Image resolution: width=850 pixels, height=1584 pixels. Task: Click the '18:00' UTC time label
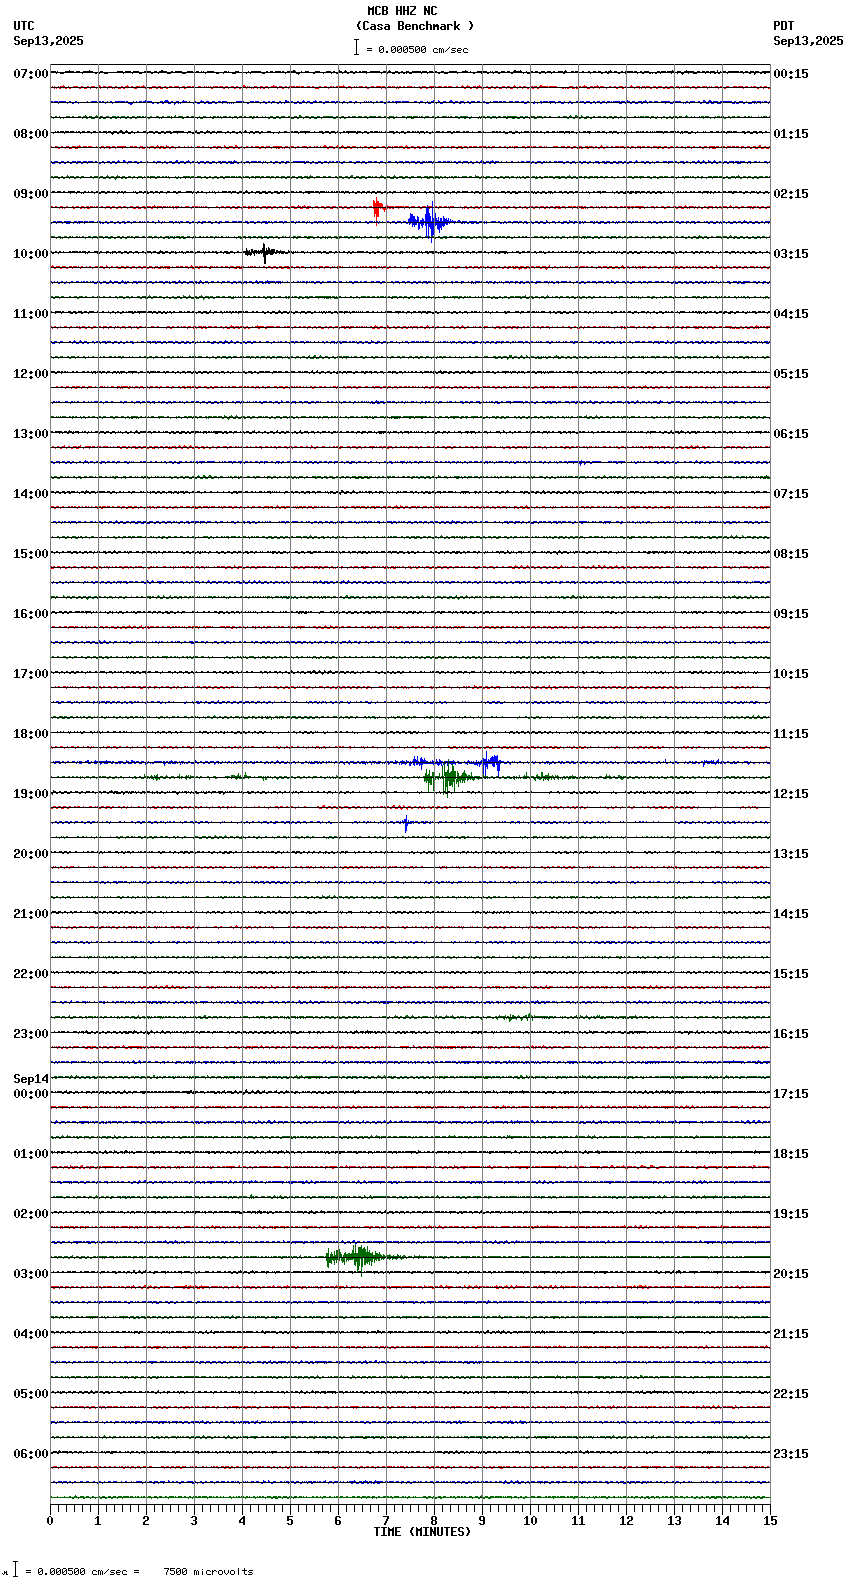31,734
